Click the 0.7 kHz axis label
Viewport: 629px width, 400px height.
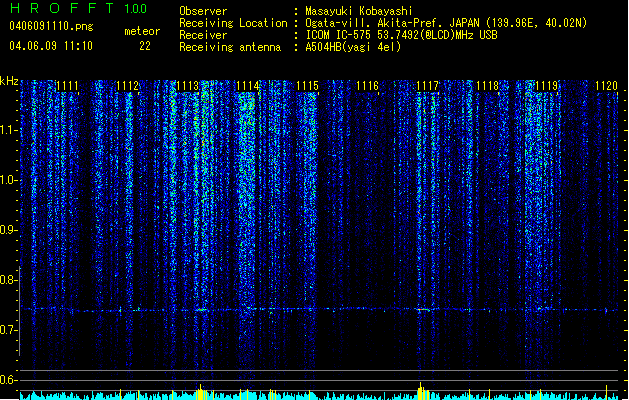[x=8, y=330]
